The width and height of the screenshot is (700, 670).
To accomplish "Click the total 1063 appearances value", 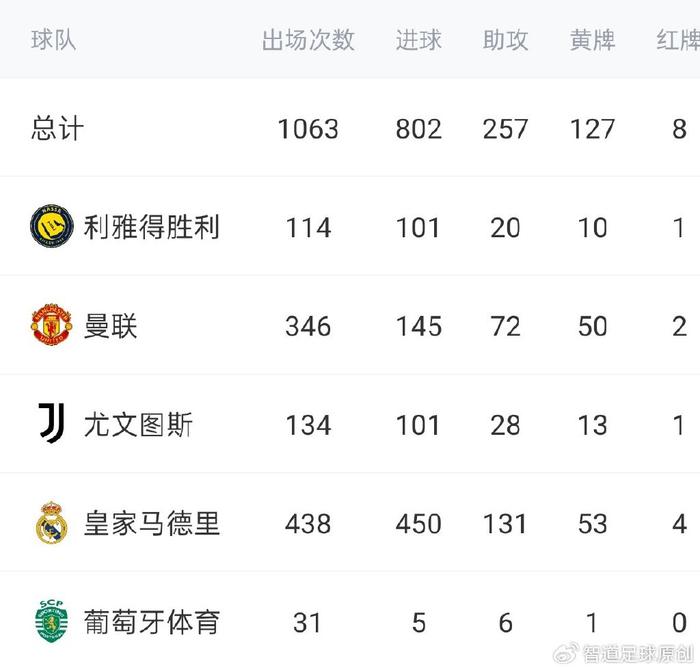I will [x=308, y=129].
